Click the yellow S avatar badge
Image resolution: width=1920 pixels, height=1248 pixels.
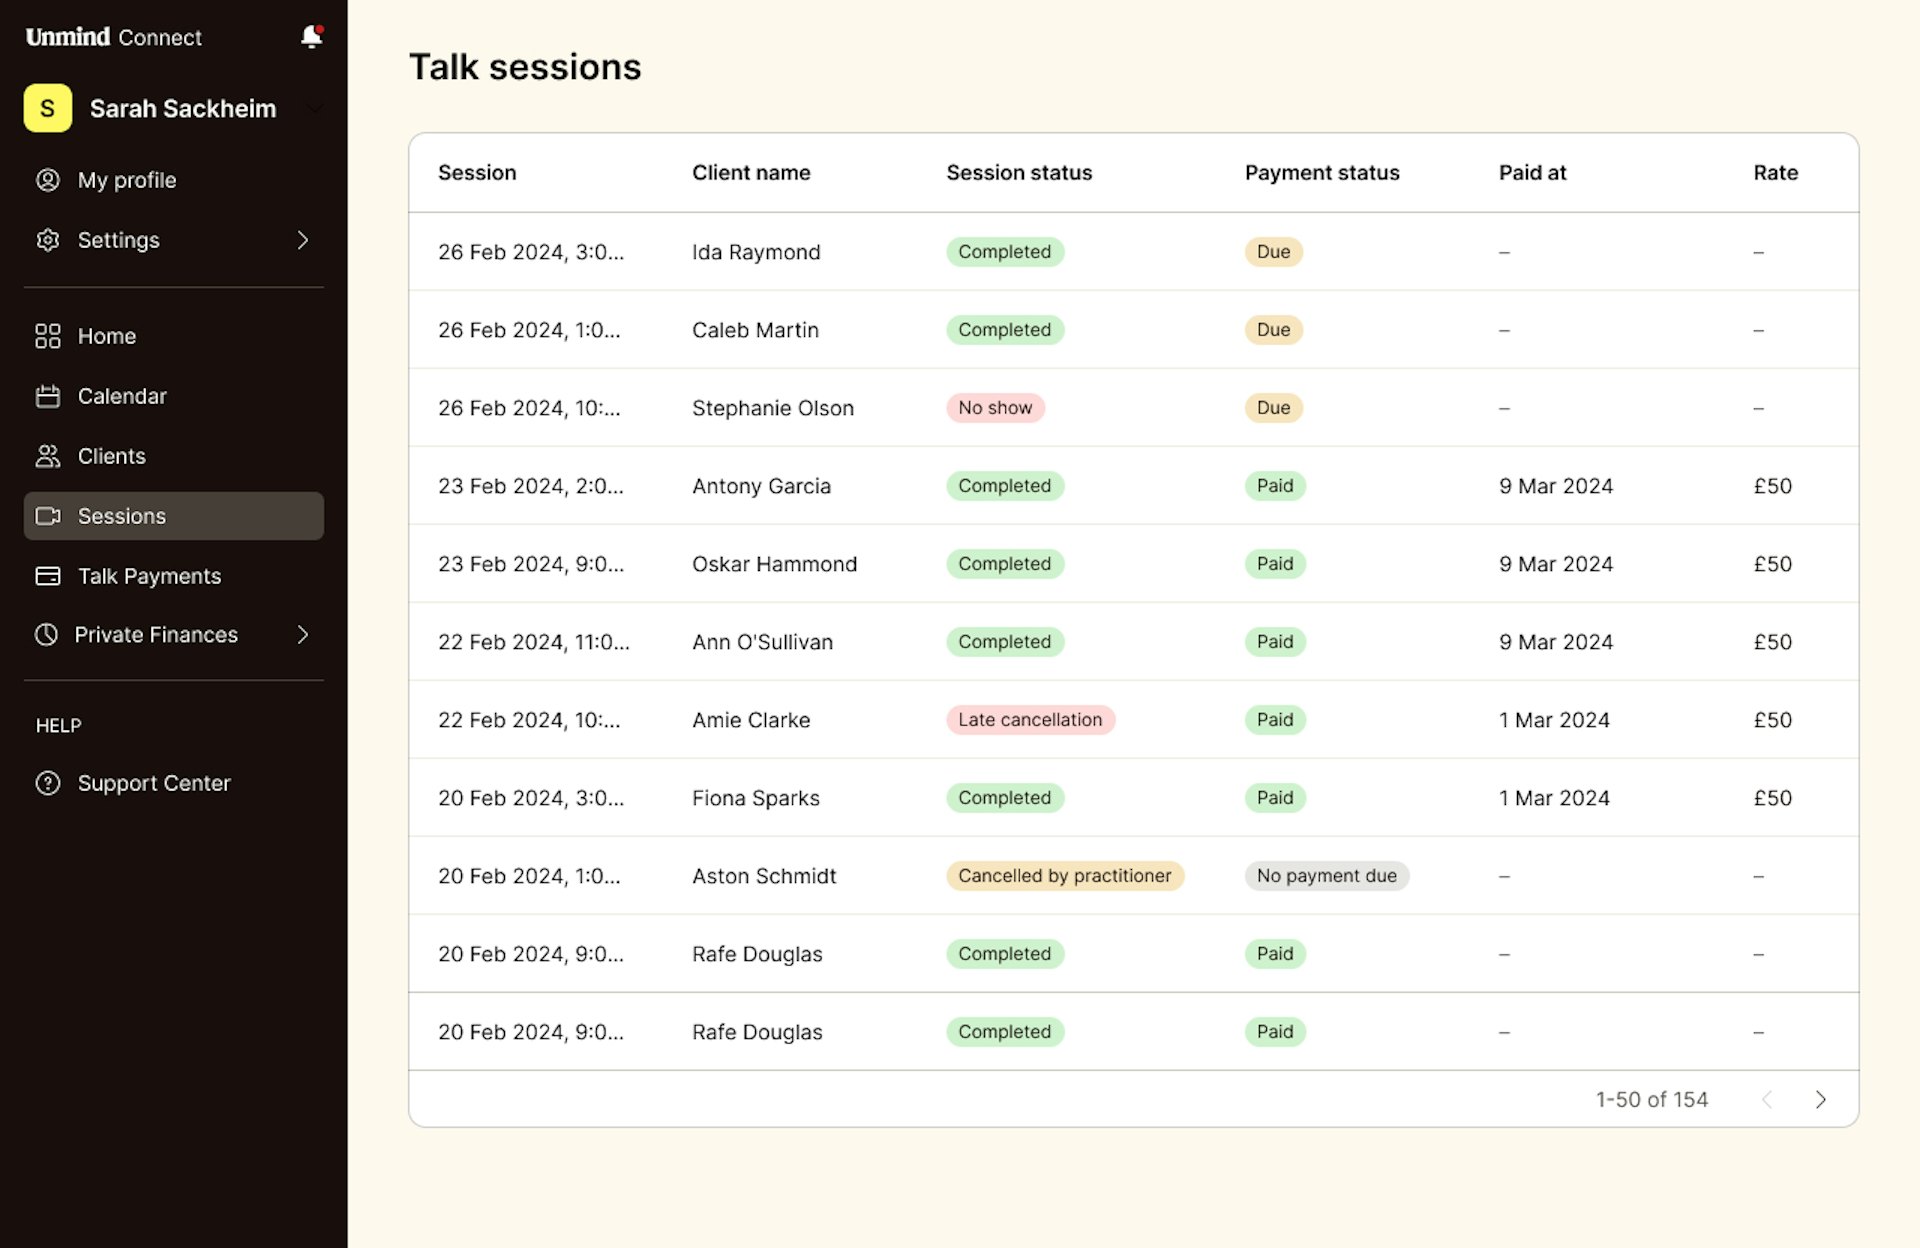tap(47, 108)
